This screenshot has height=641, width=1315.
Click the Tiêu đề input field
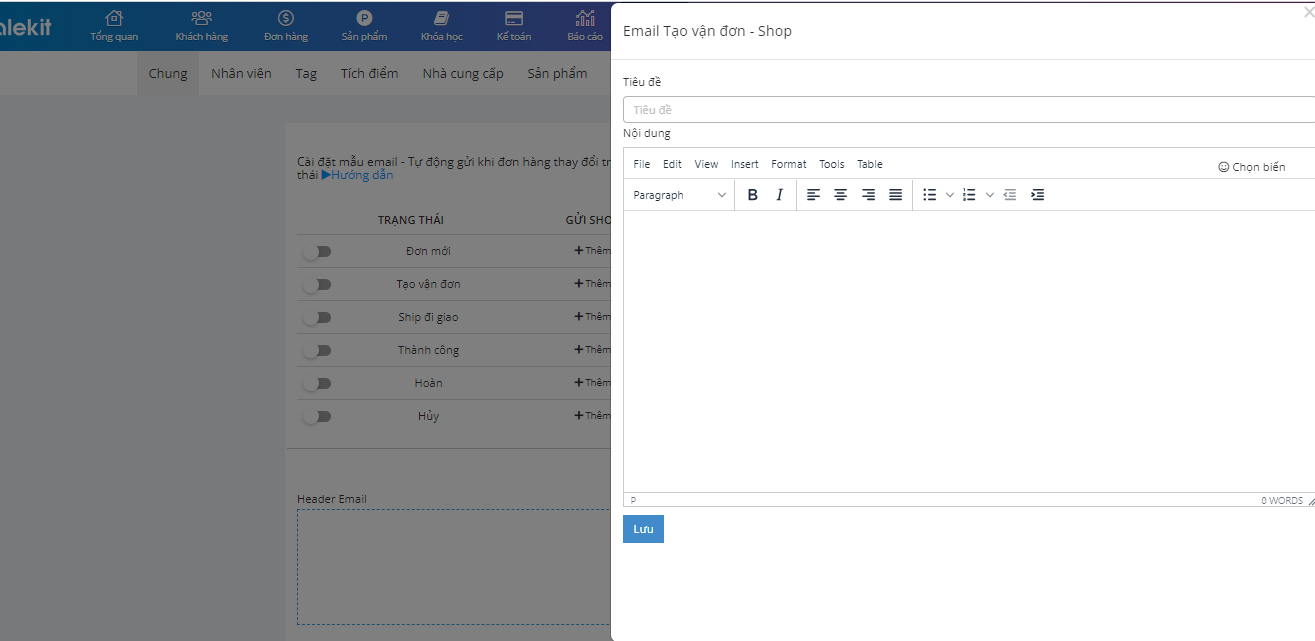tap(968, 110)
